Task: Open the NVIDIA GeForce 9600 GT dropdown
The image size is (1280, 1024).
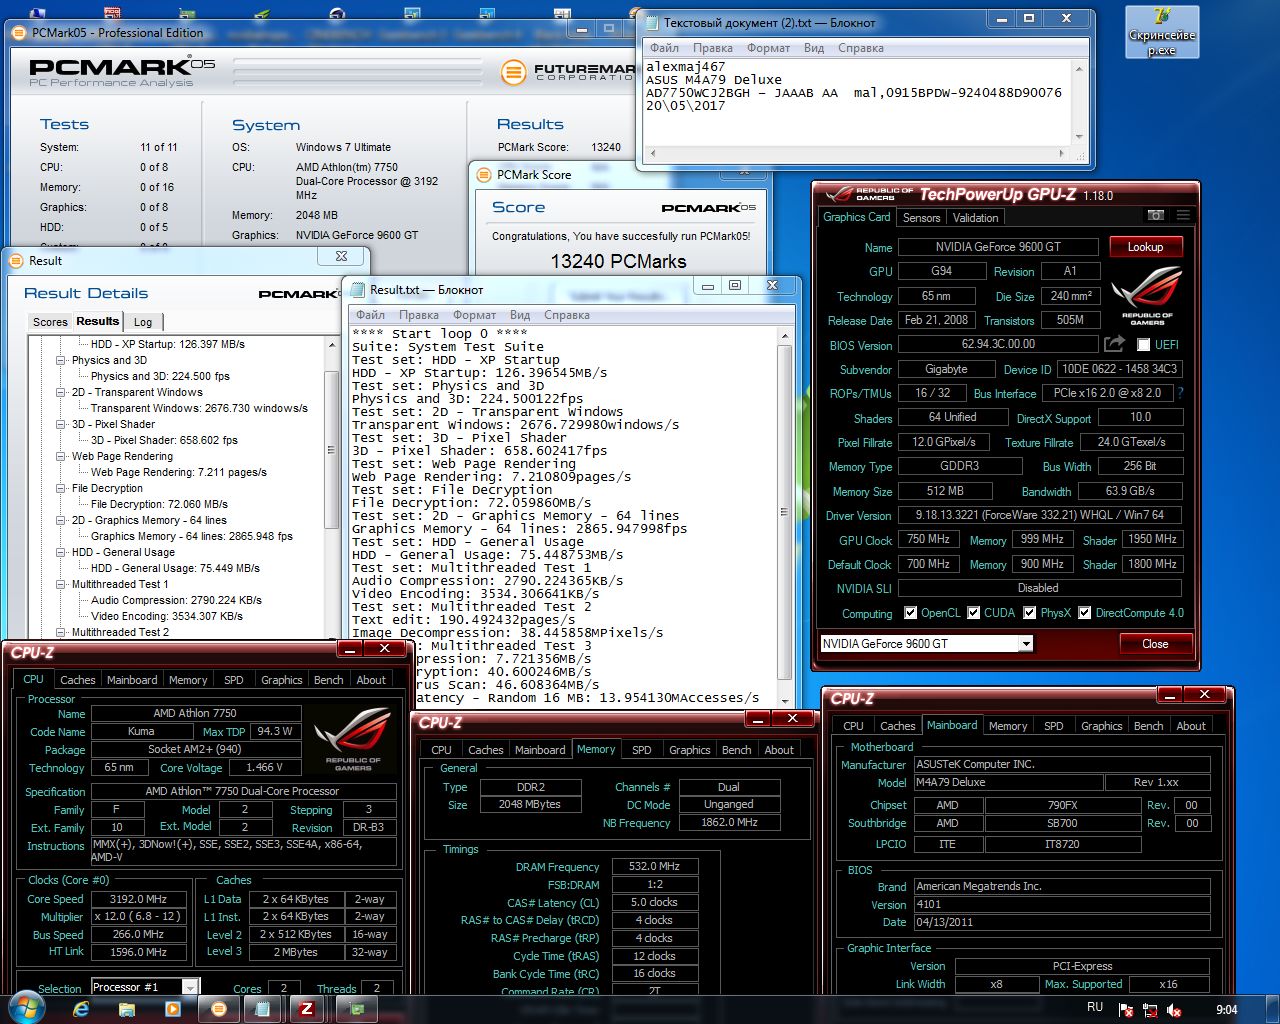Action: tap(1026, 644)
